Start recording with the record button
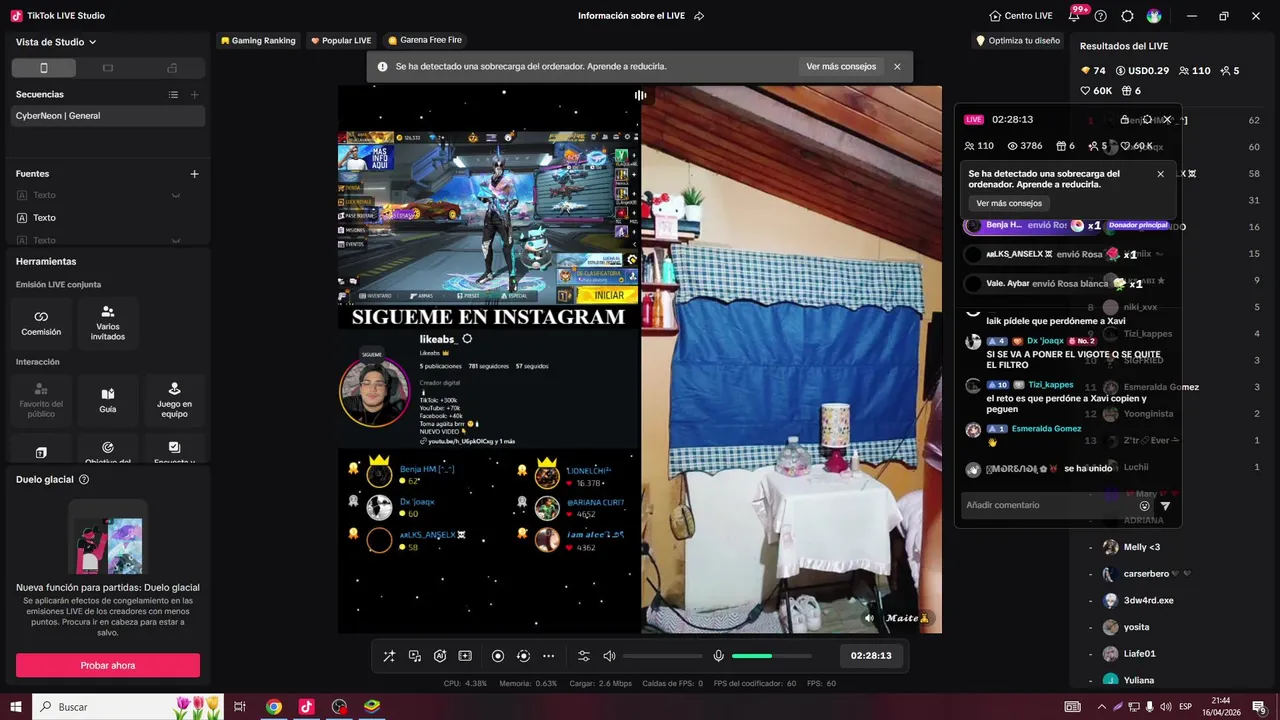Image resolution: width=1280 pixels, height=720 pixels. (498, 656)
